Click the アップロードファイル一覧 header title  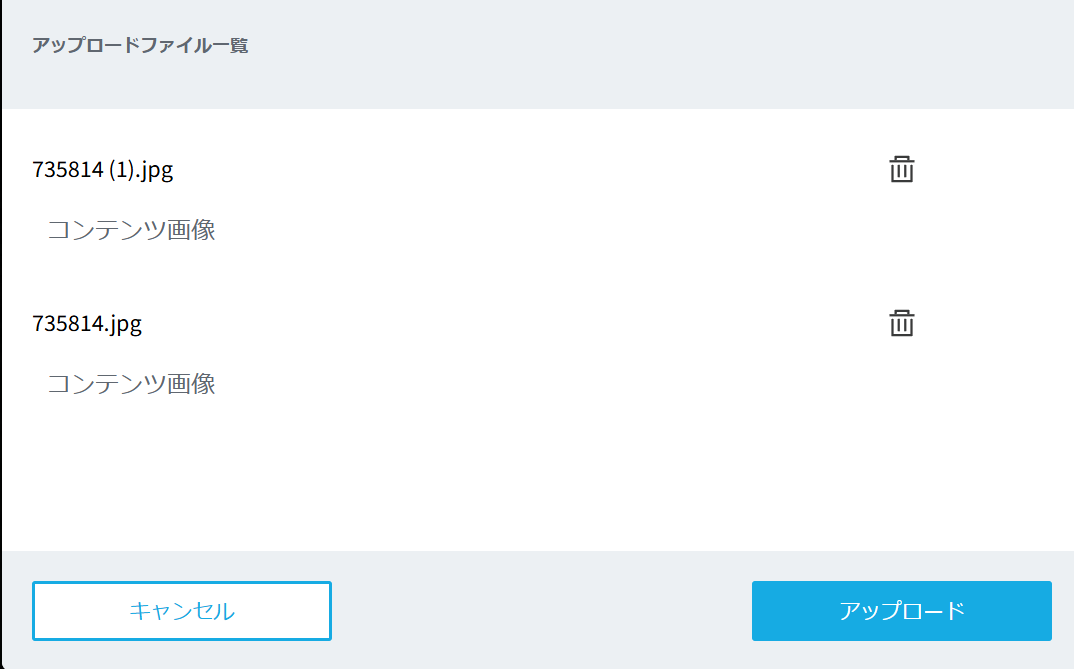[x=140, y=46]
